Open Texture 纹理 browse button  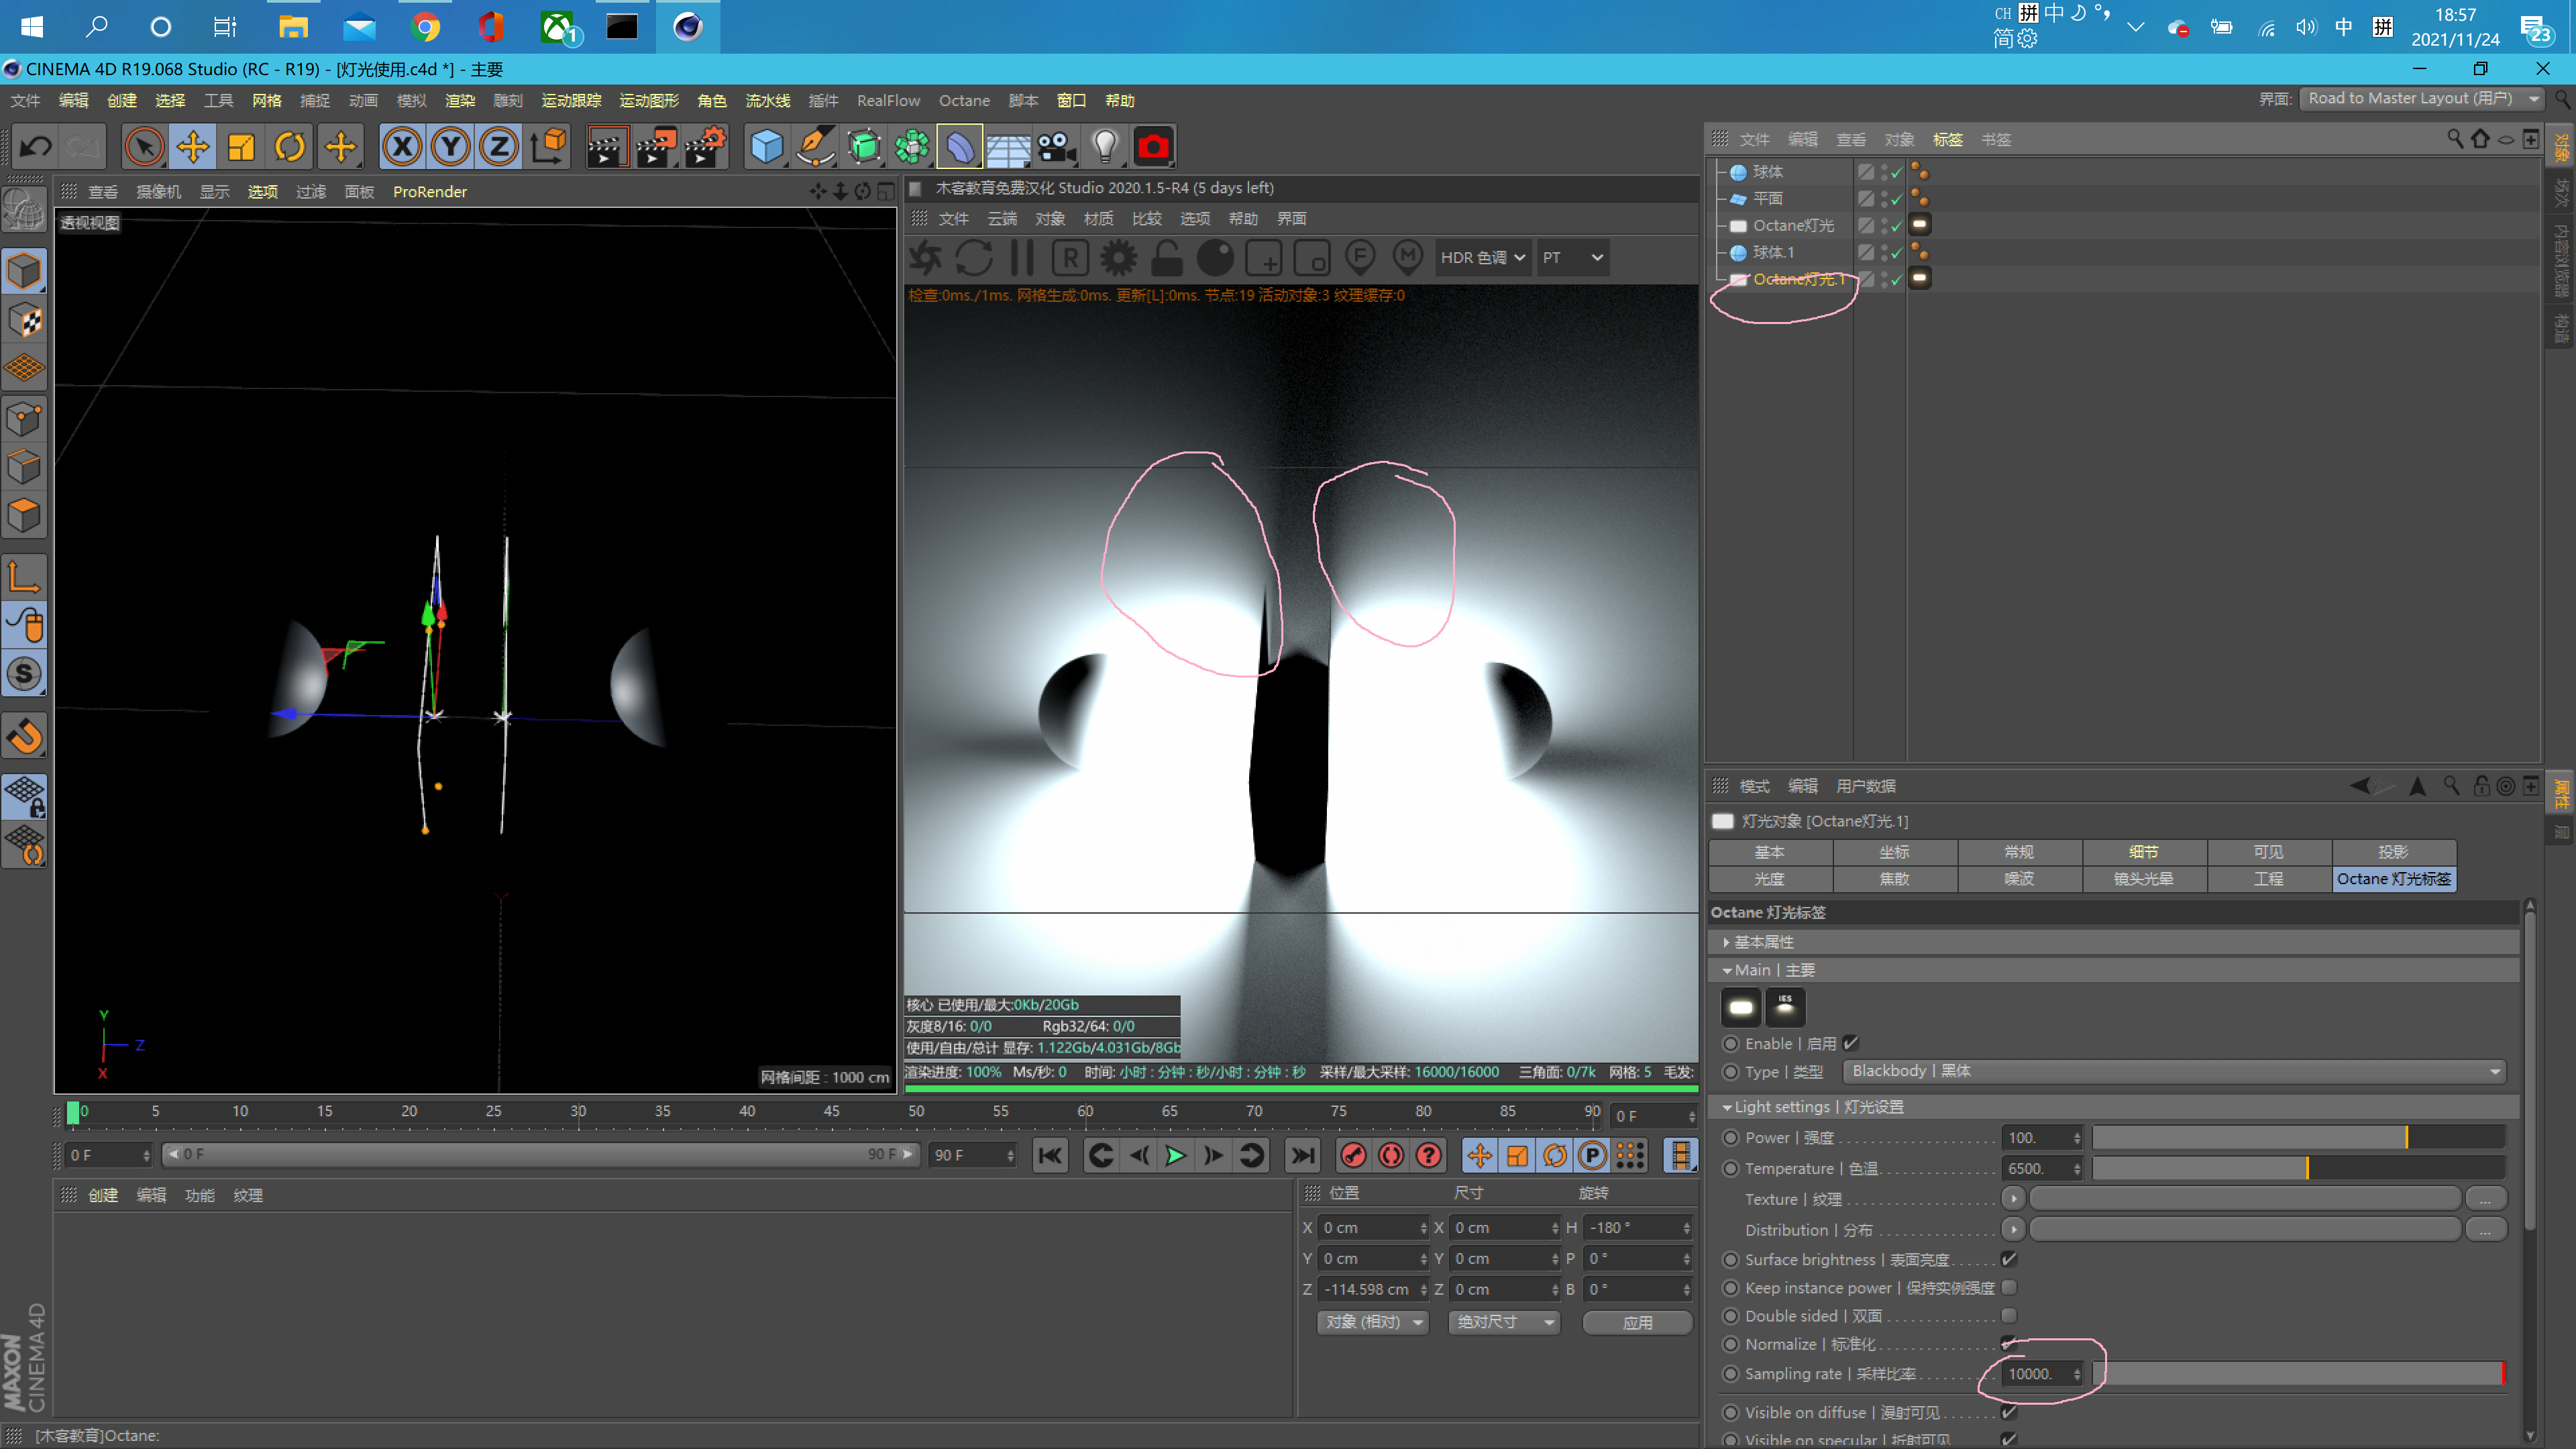point(2485,1198)
